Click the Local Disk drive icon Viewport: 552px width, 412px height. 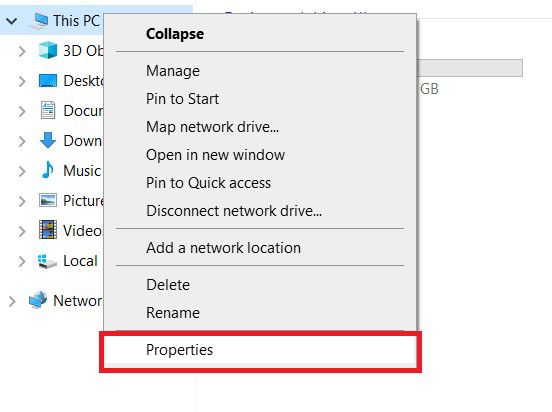click(x=47, y=261)
